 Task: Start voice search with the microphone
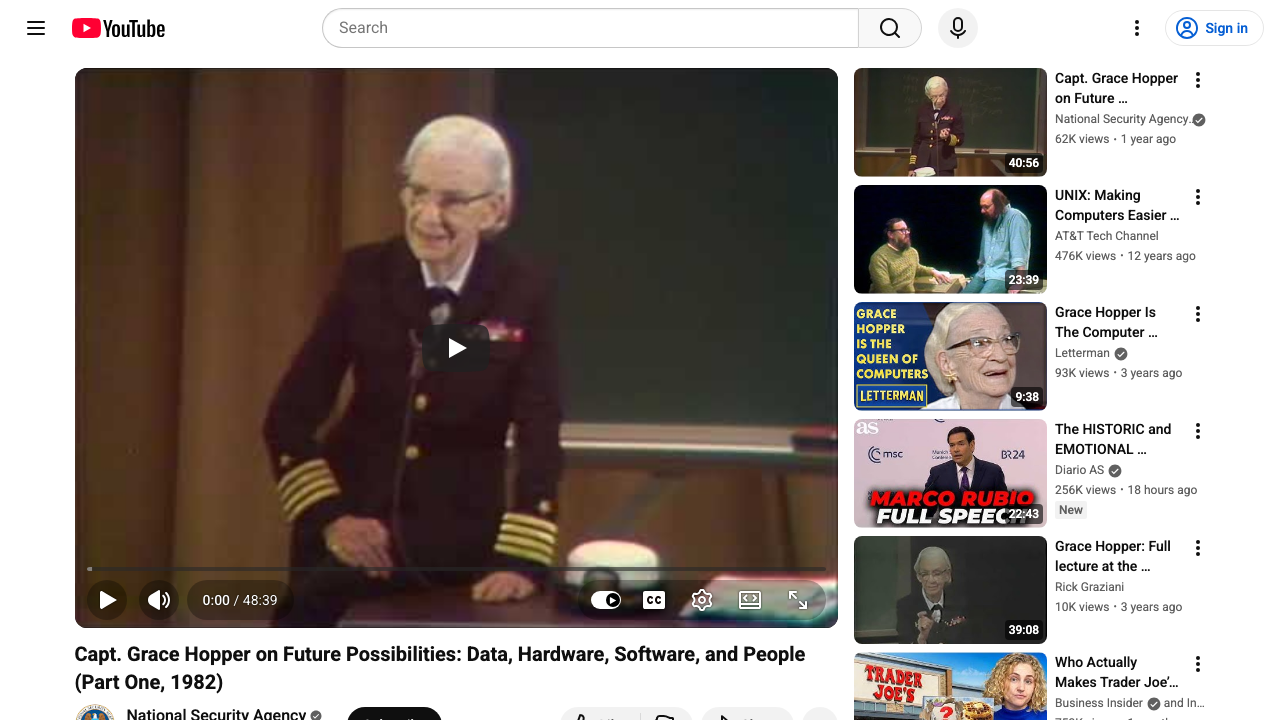pos(958,28)
